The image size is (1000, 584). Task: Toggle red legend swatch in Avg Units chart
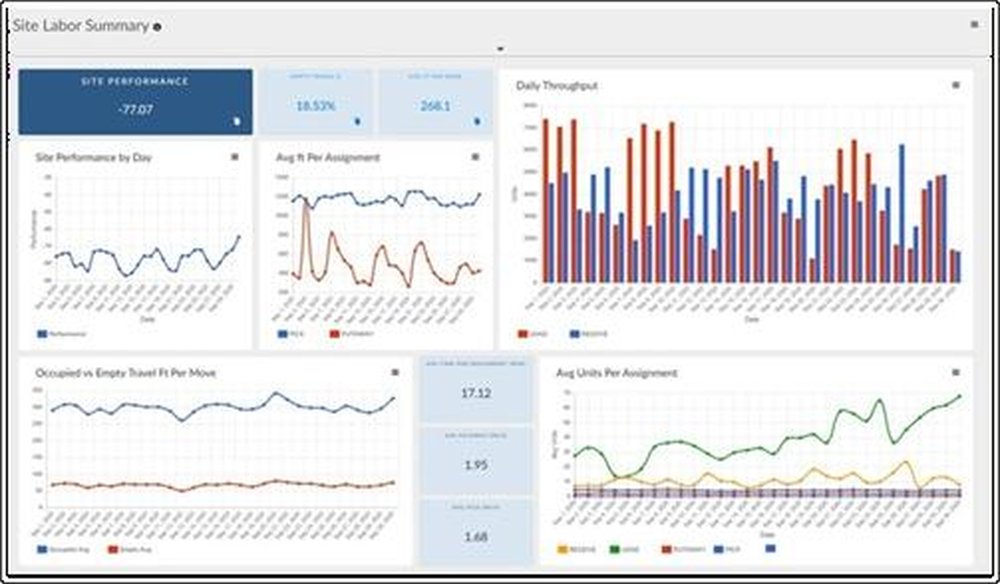coord(667,548)
